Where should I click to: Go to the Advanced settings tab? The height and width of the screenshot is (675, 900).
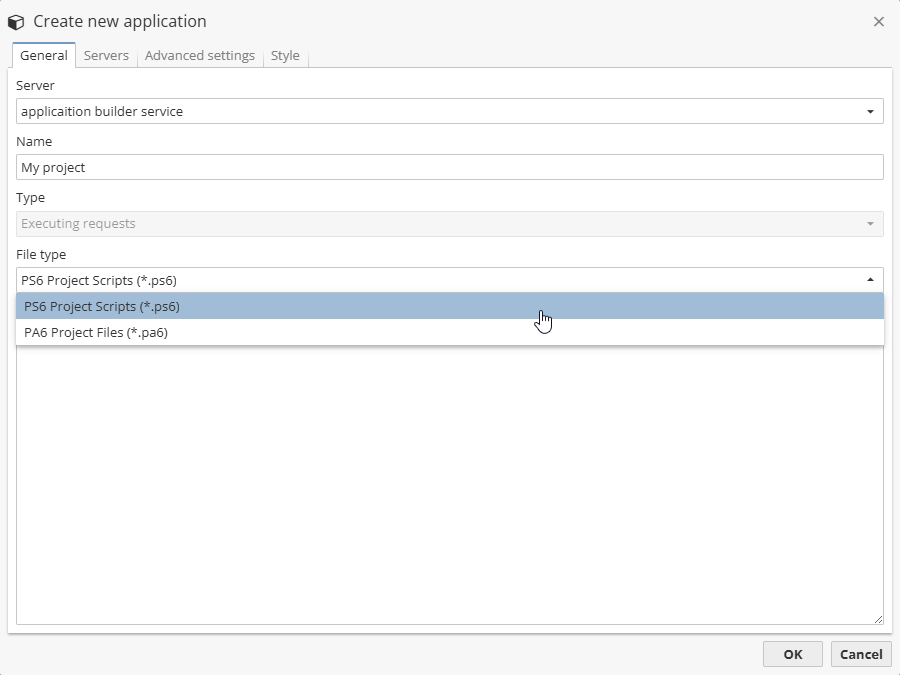(200, 56)
